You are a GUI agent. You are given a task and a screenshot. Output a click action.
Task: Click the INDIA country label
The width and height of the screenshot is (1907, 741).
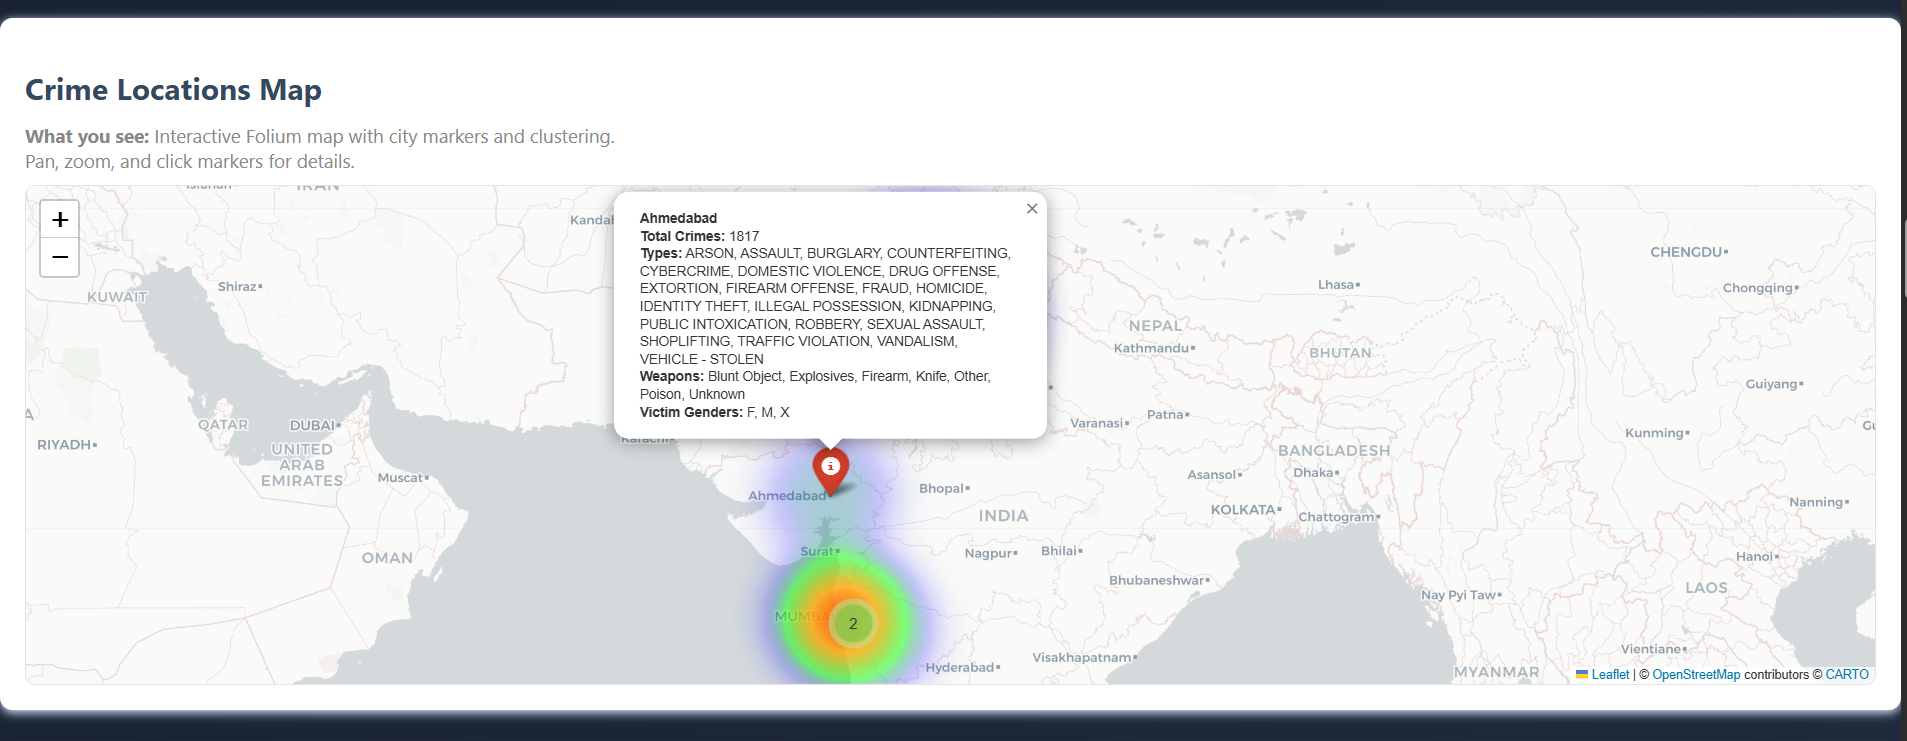tap(1003, 516)
